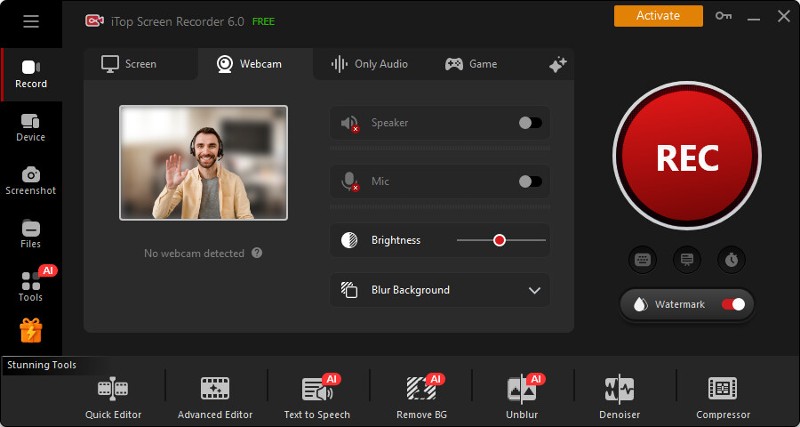Click the countdown timer icon below REC

(731, 260)
